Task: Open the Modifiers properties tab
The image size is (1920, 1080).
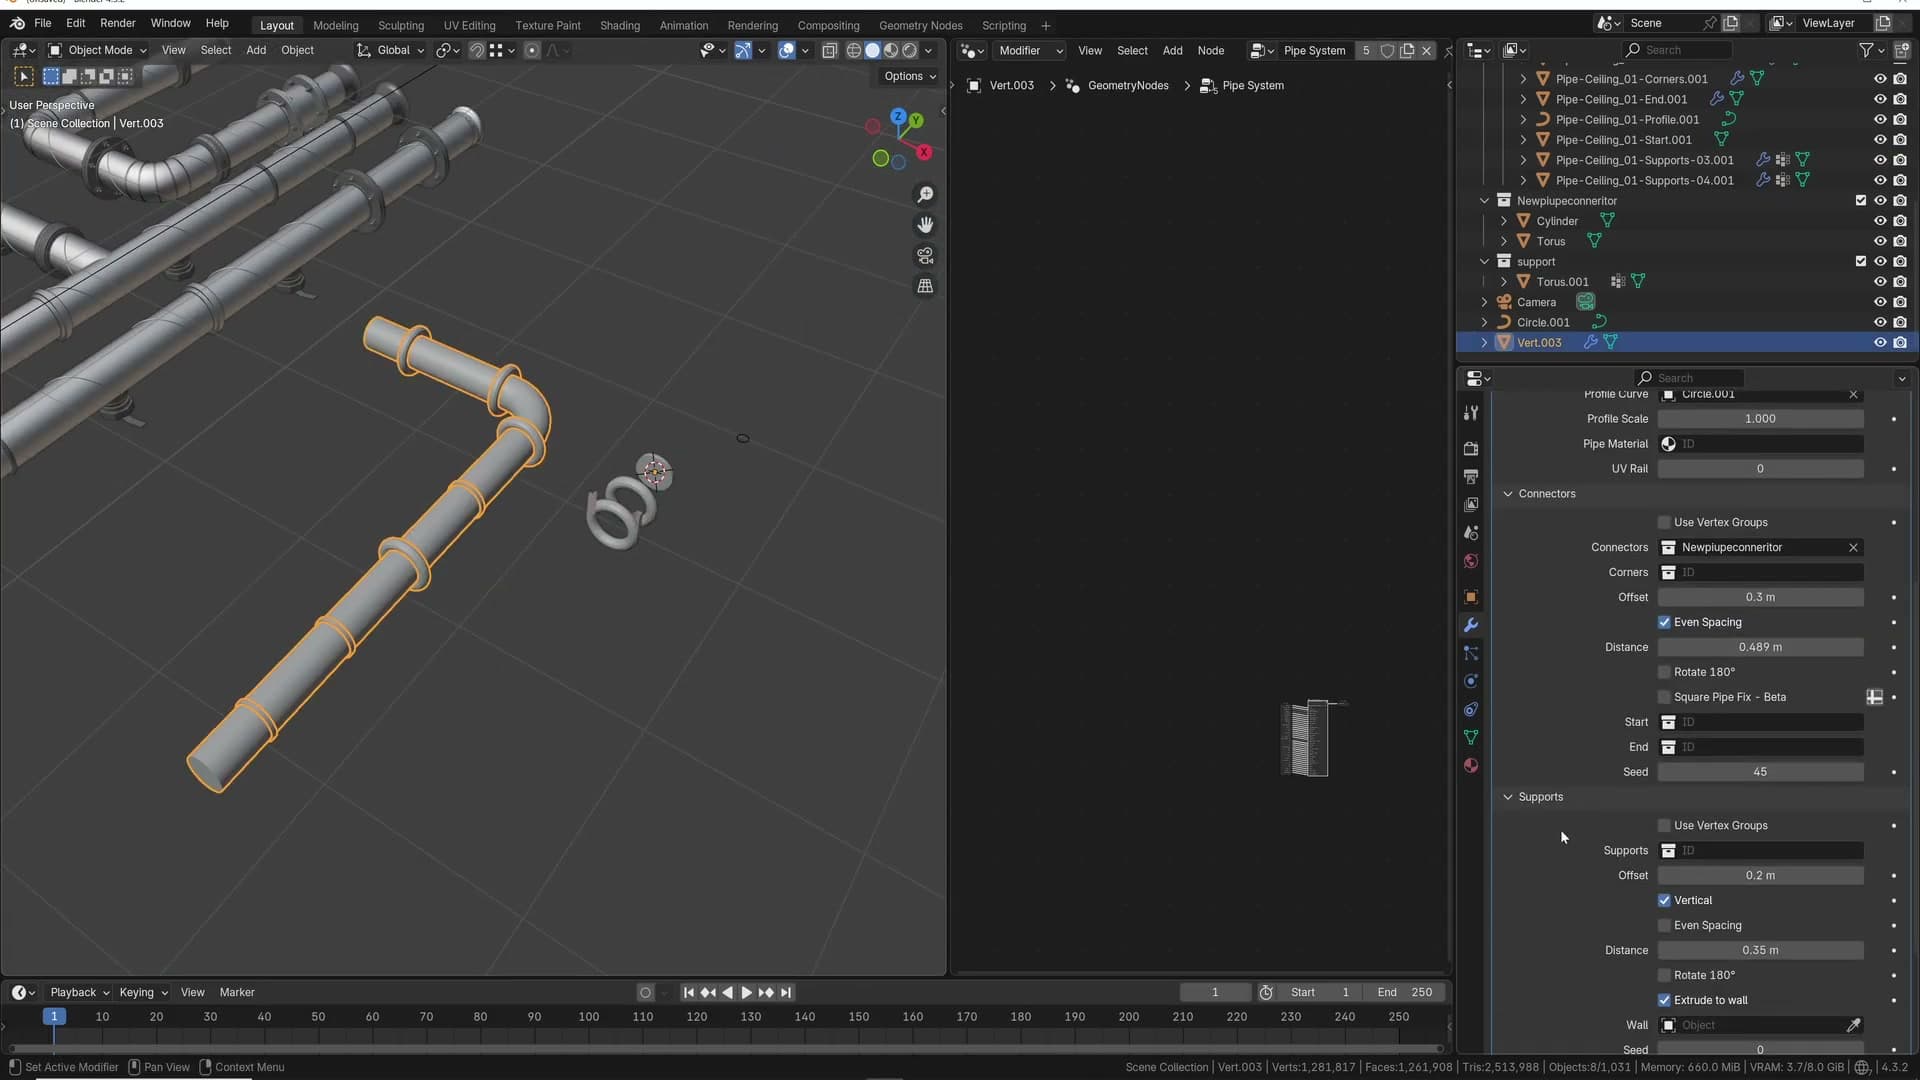Action: pos(1471,625)
